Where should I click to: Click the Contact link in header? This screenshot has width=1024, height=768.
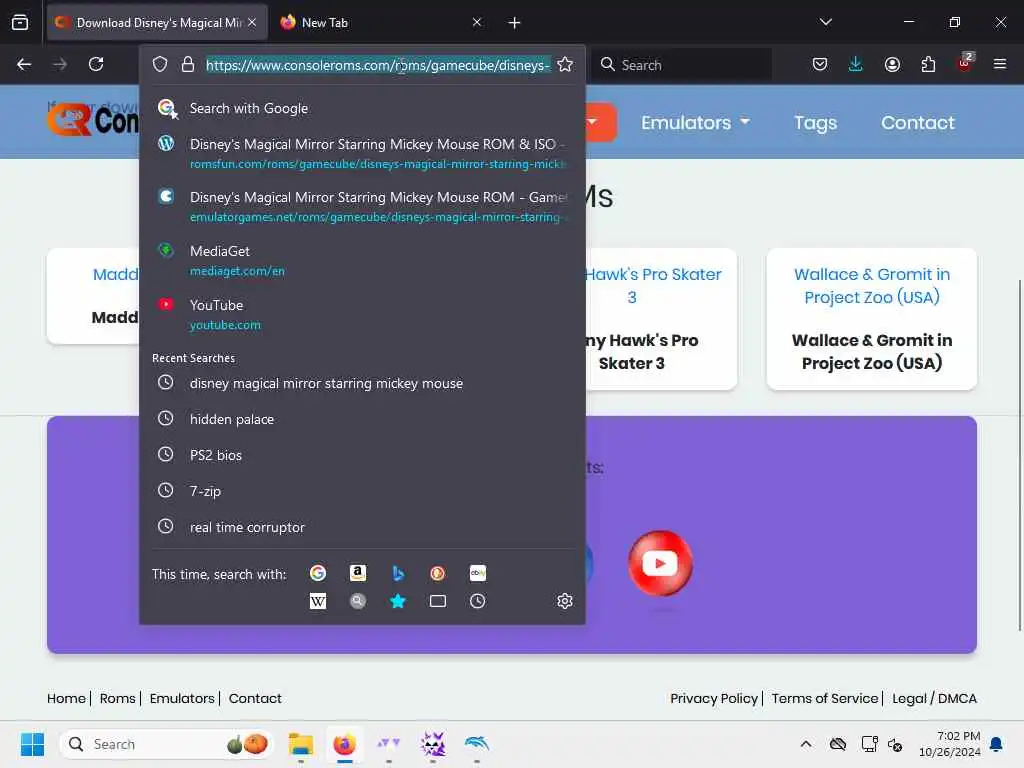(x=918, y=123)
